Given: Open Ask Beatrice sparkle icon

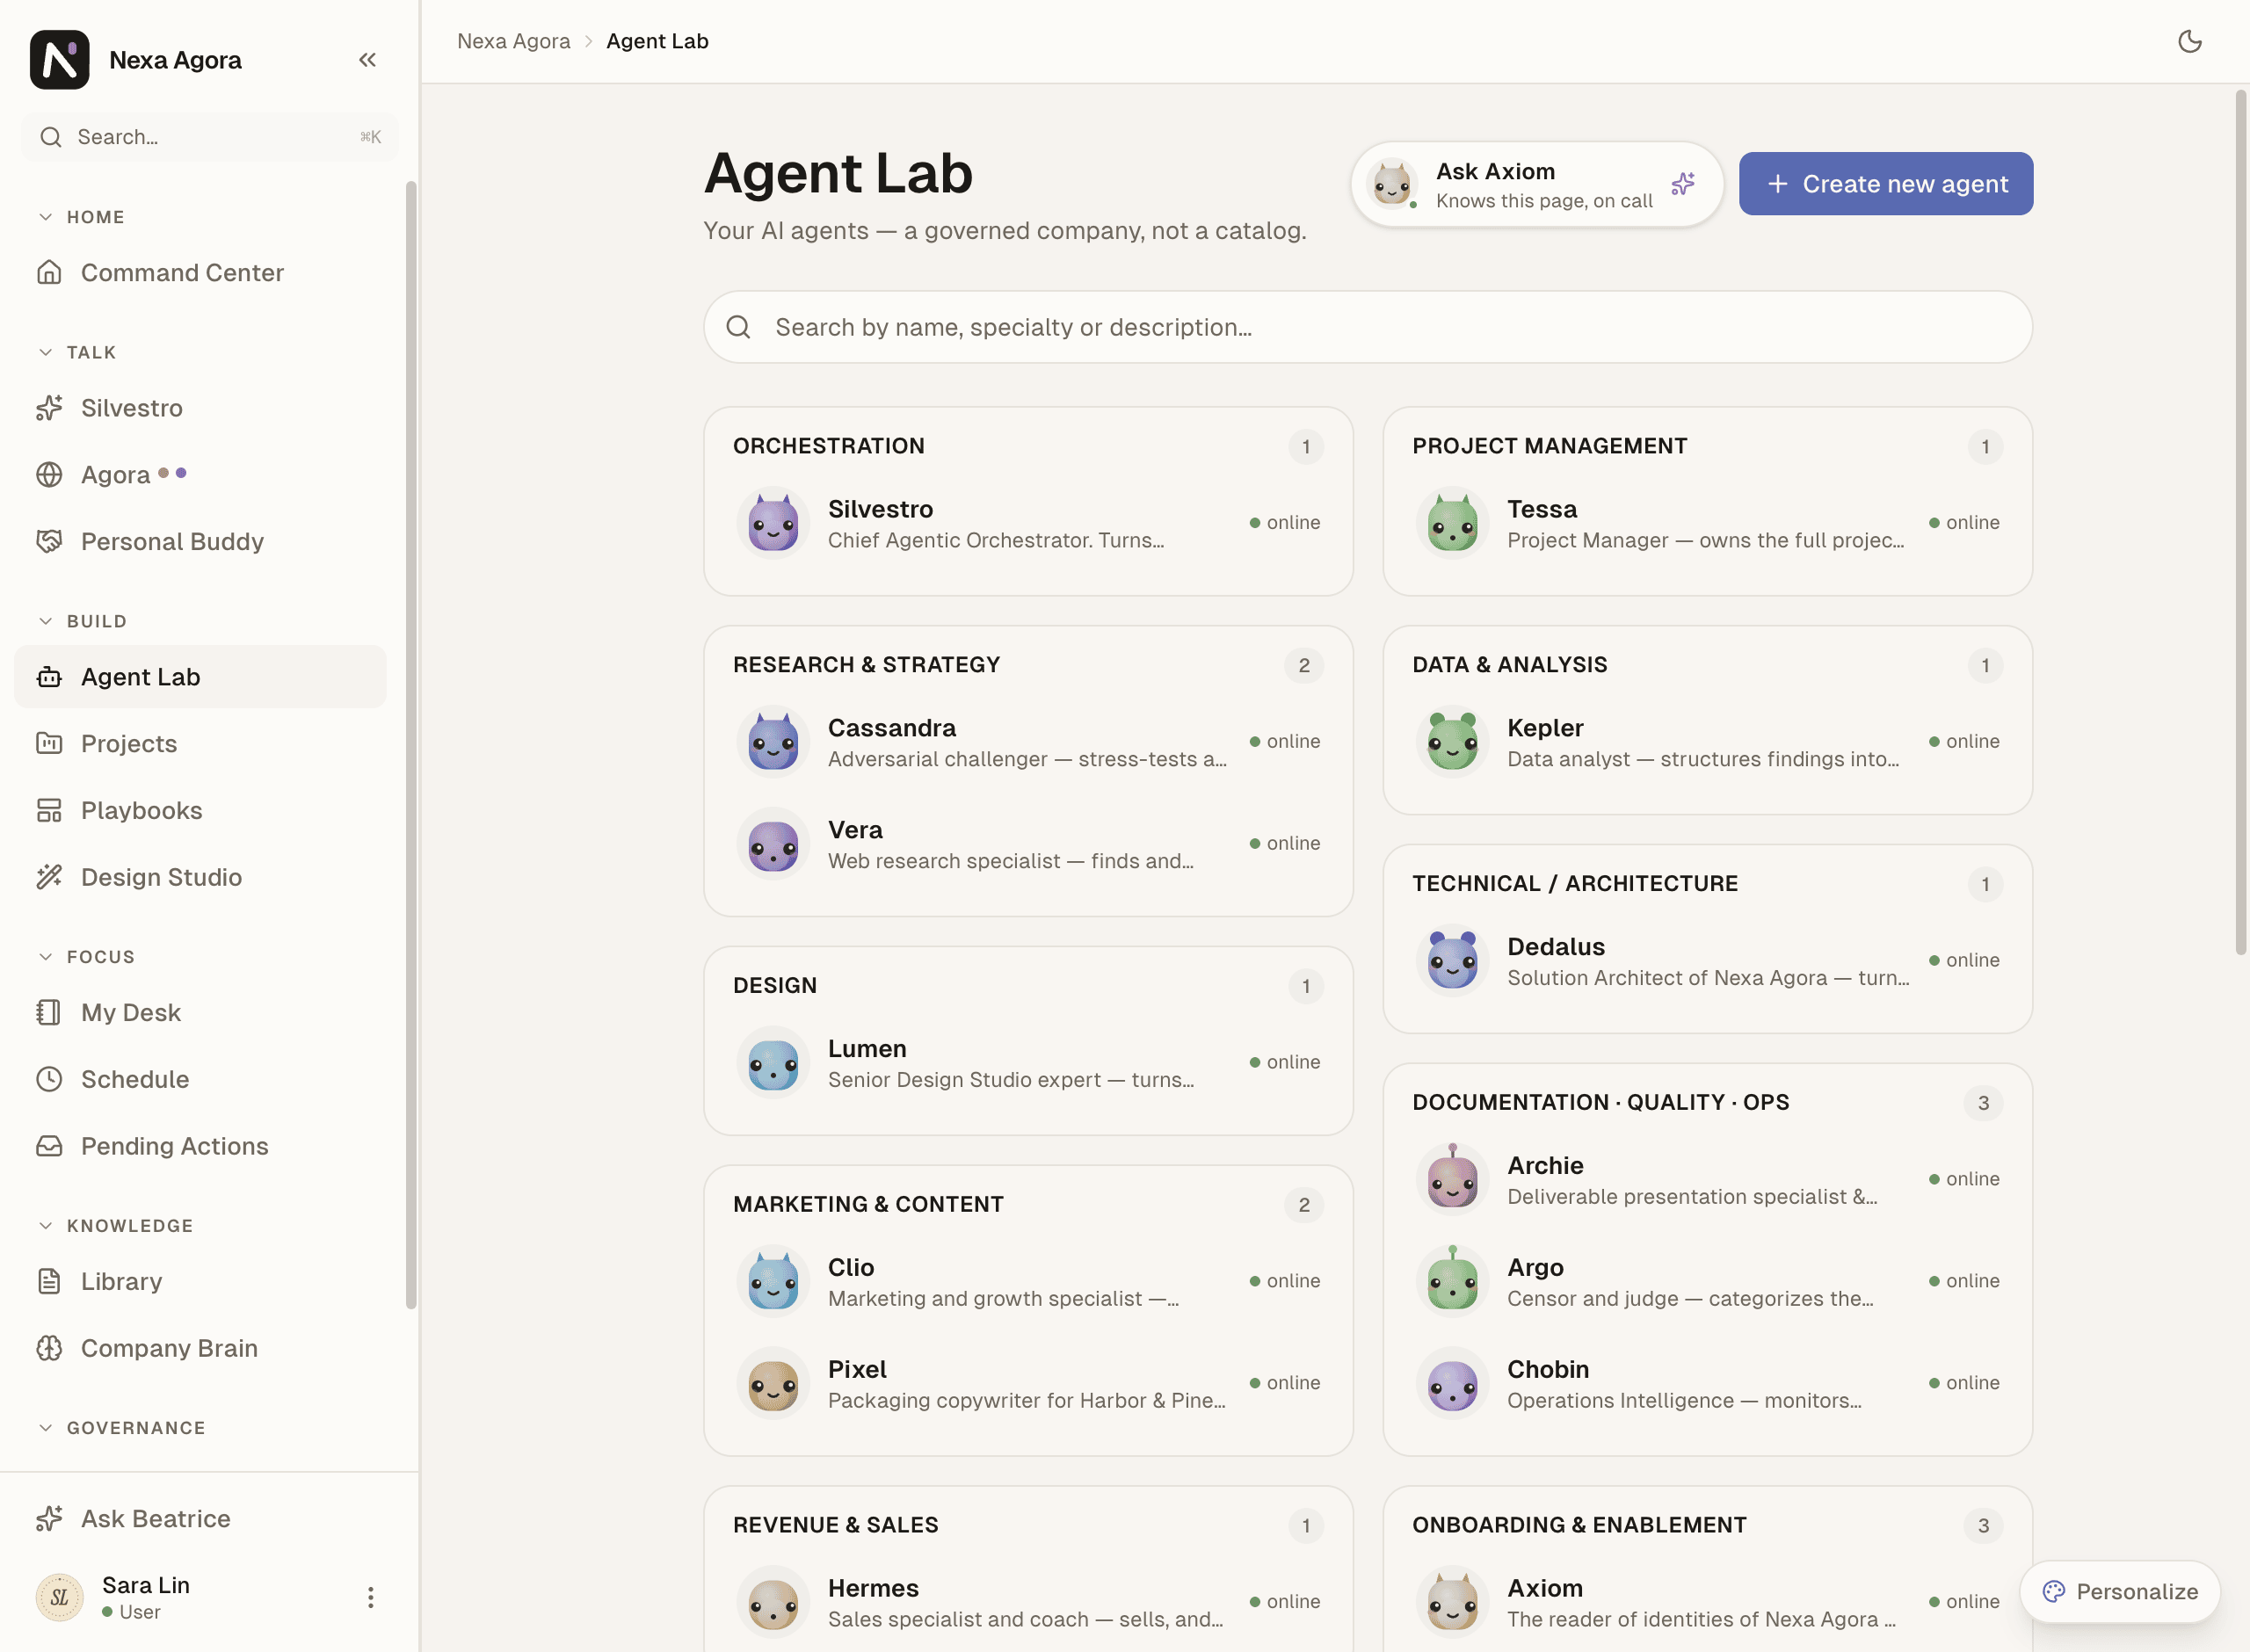Looking at the screenshot, I should tap(49, 1518).
